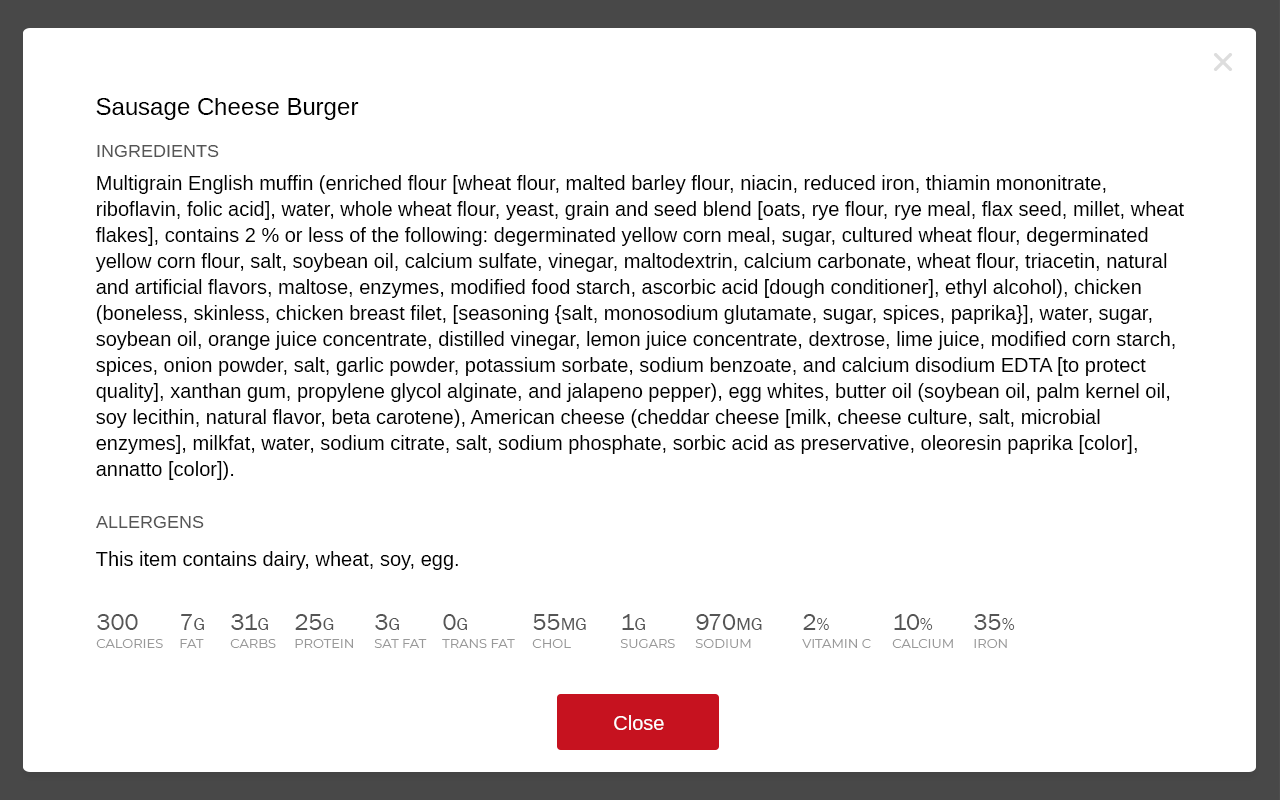Screen dimensions: 1280x800
Task: Click the Sausage Cheese Burger title
Action: tap(227, 107)
